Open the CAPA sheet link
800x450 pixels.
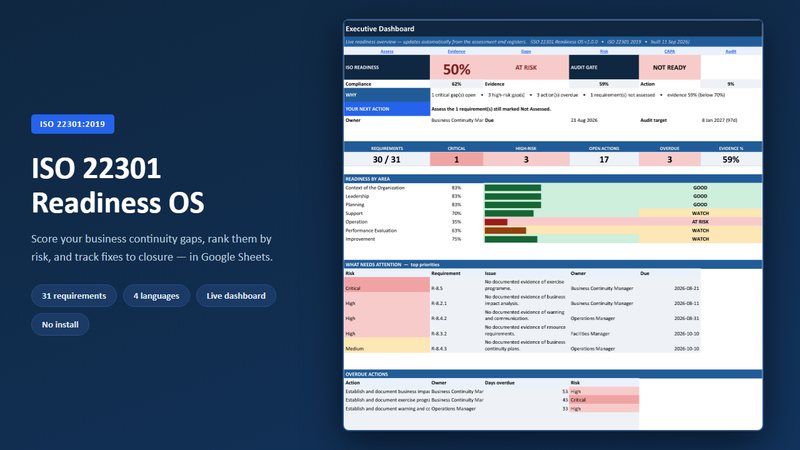click(x=669, y=52)
